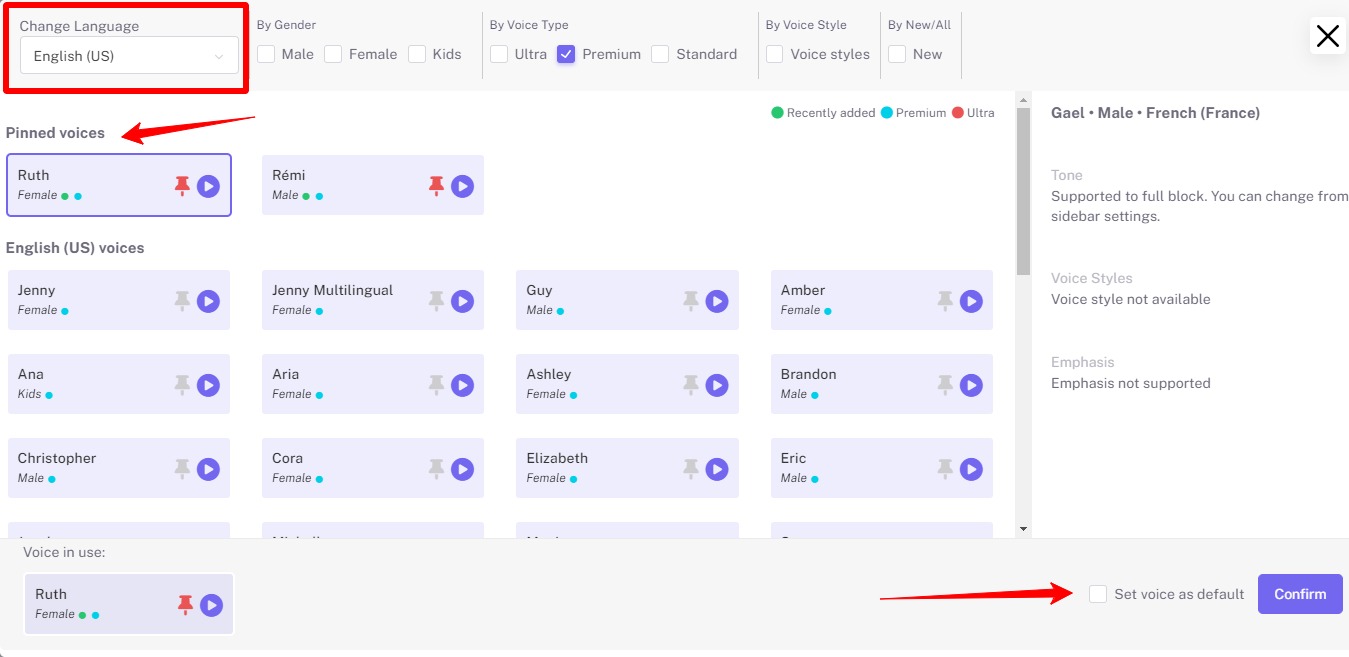Enable the Male gender filter
This screenshot has width=1349, height=657.
click(266, 54)
